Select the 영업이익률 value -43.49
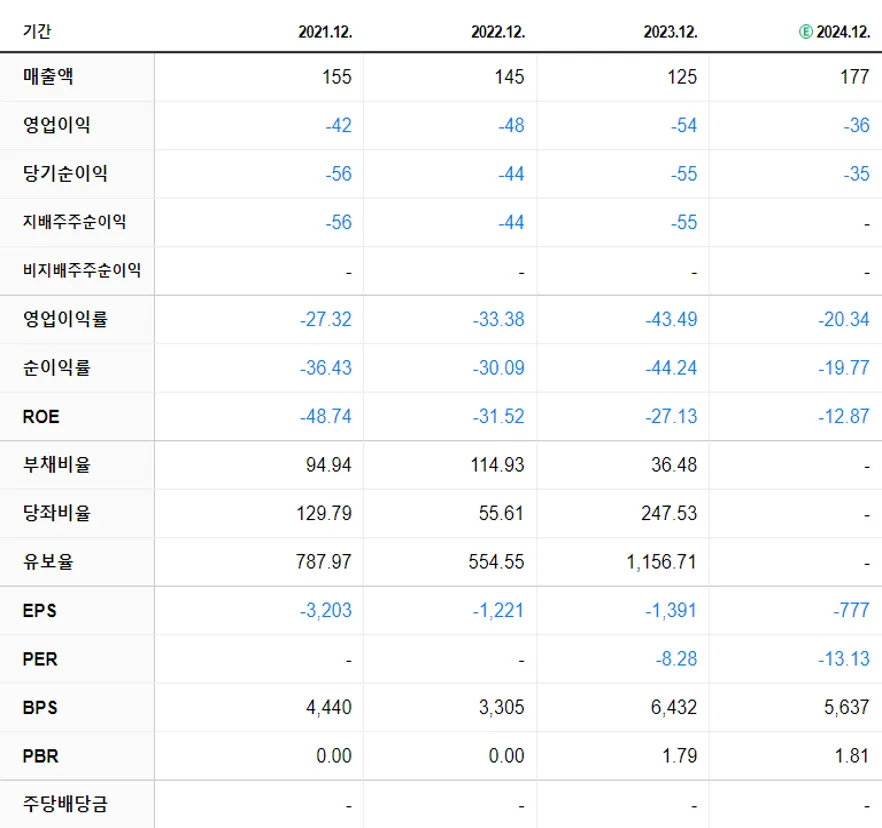The image size is (882, 828). [x=671, y=320]
